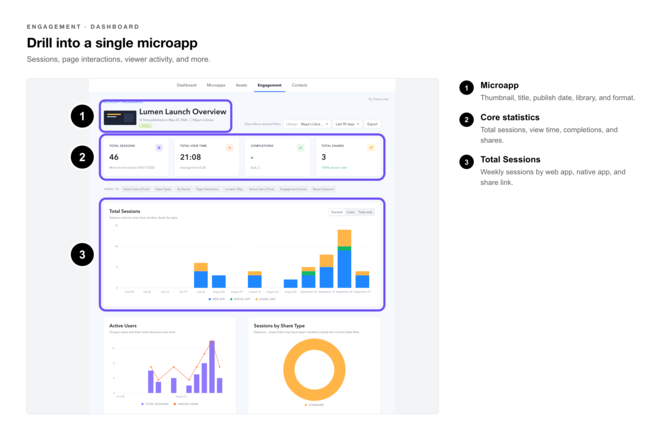
Task: Click the 100% session rate text
Action: 334,167
